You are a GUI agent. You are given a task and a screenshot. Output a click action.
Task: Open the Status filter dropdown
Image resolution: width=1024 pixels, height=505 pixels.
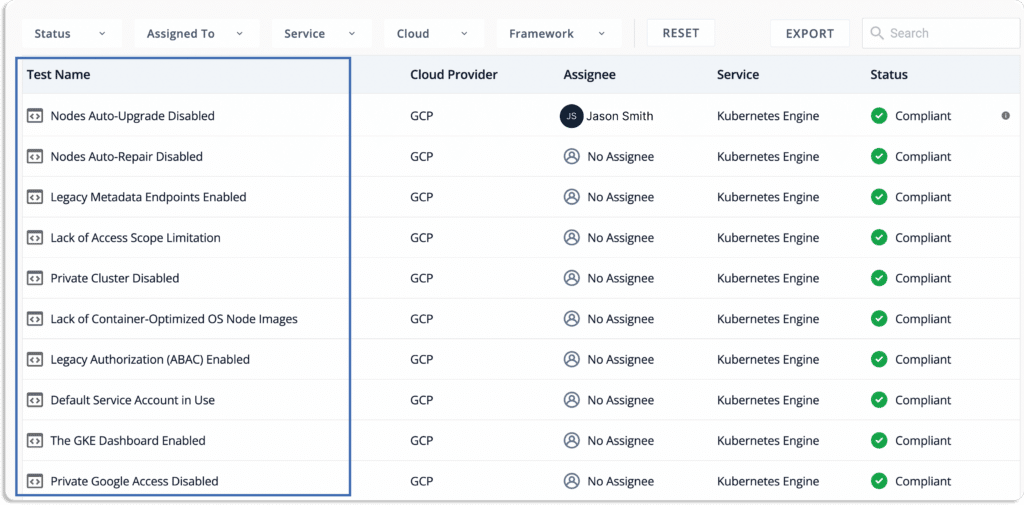click(x=71, y=34)
